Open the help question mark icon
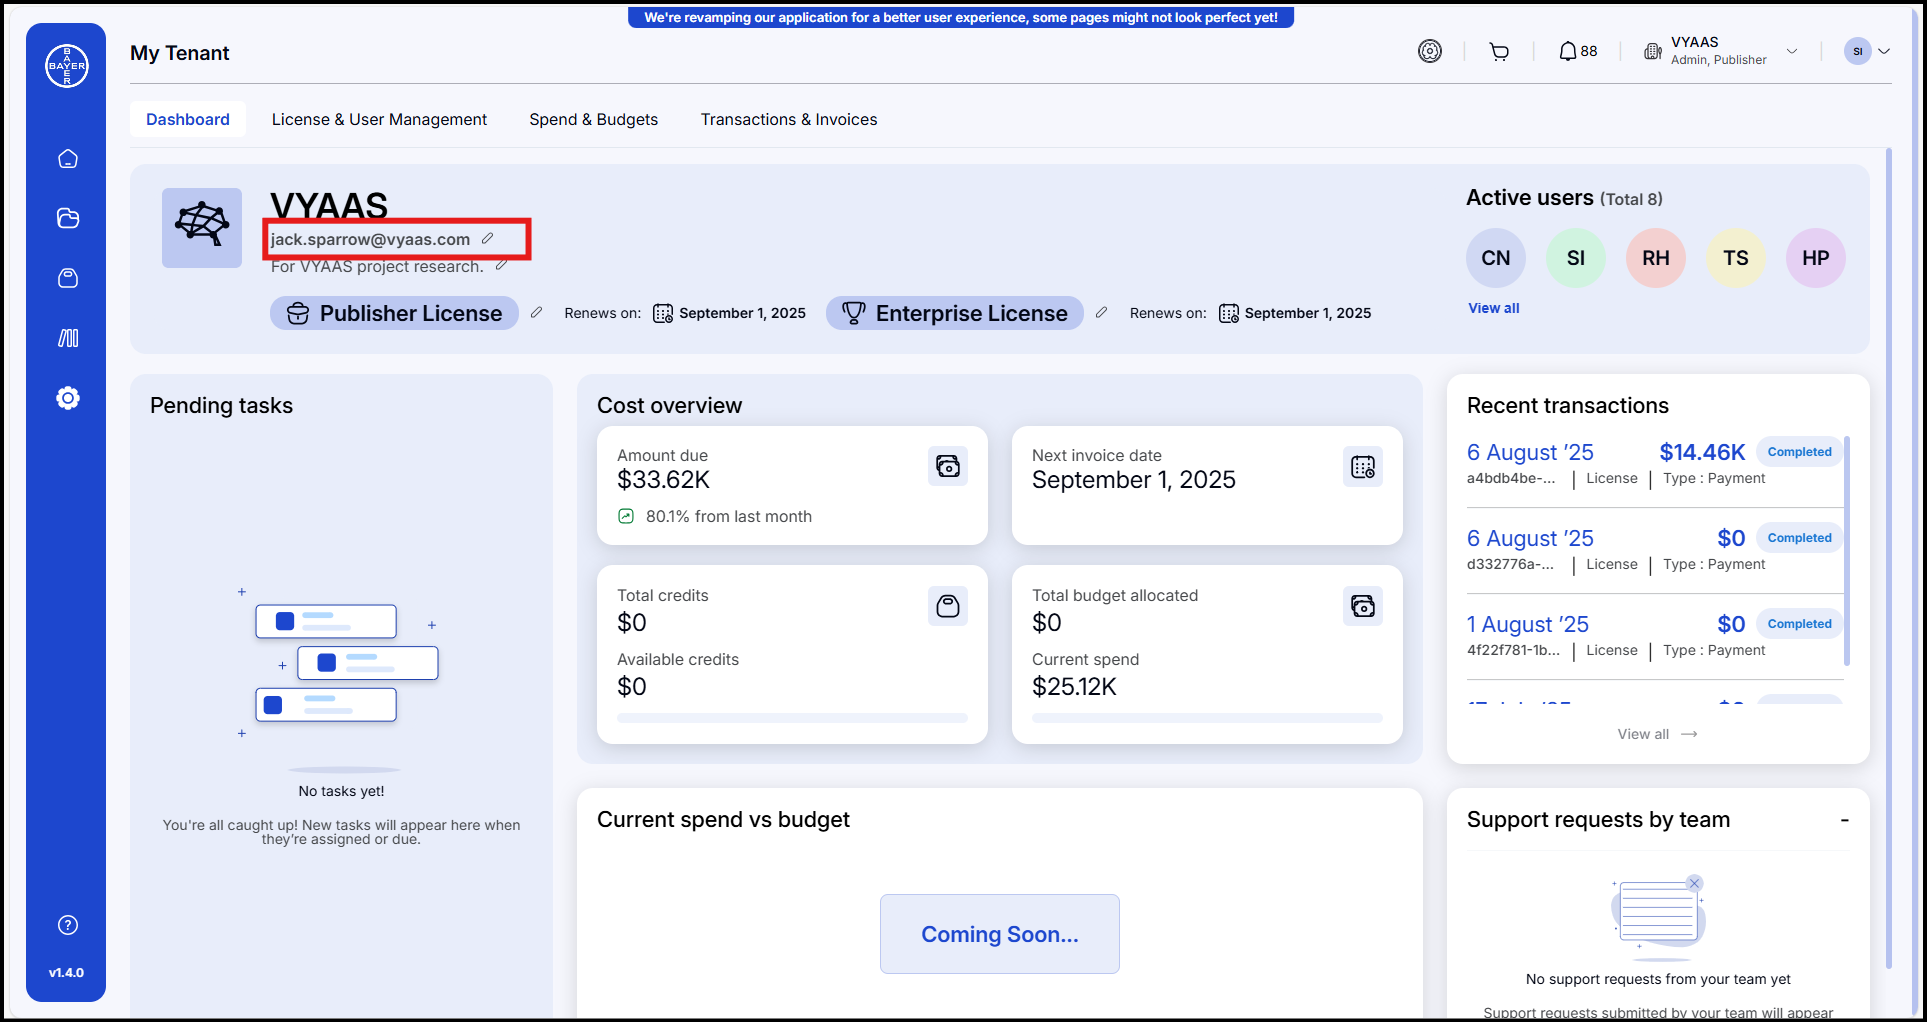Image resolution: width=1927 pixels, height=1022 pixels. [x=68, y=925]
